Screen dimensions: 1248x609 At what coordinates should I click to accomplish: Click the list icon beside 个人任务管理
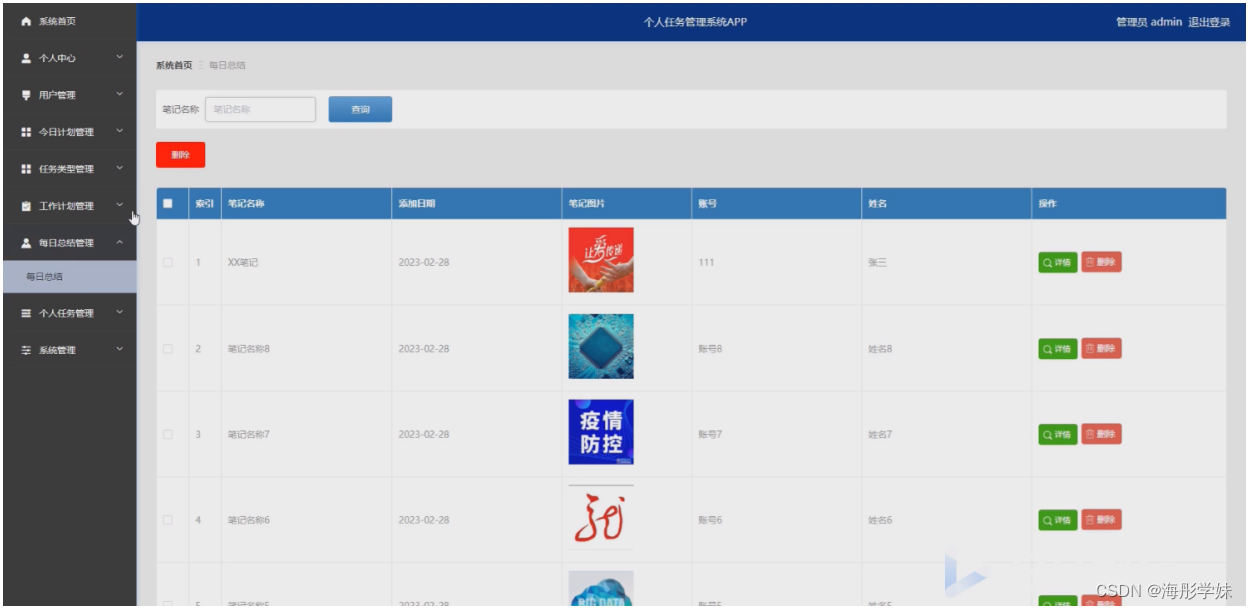[x=27, y=313]
